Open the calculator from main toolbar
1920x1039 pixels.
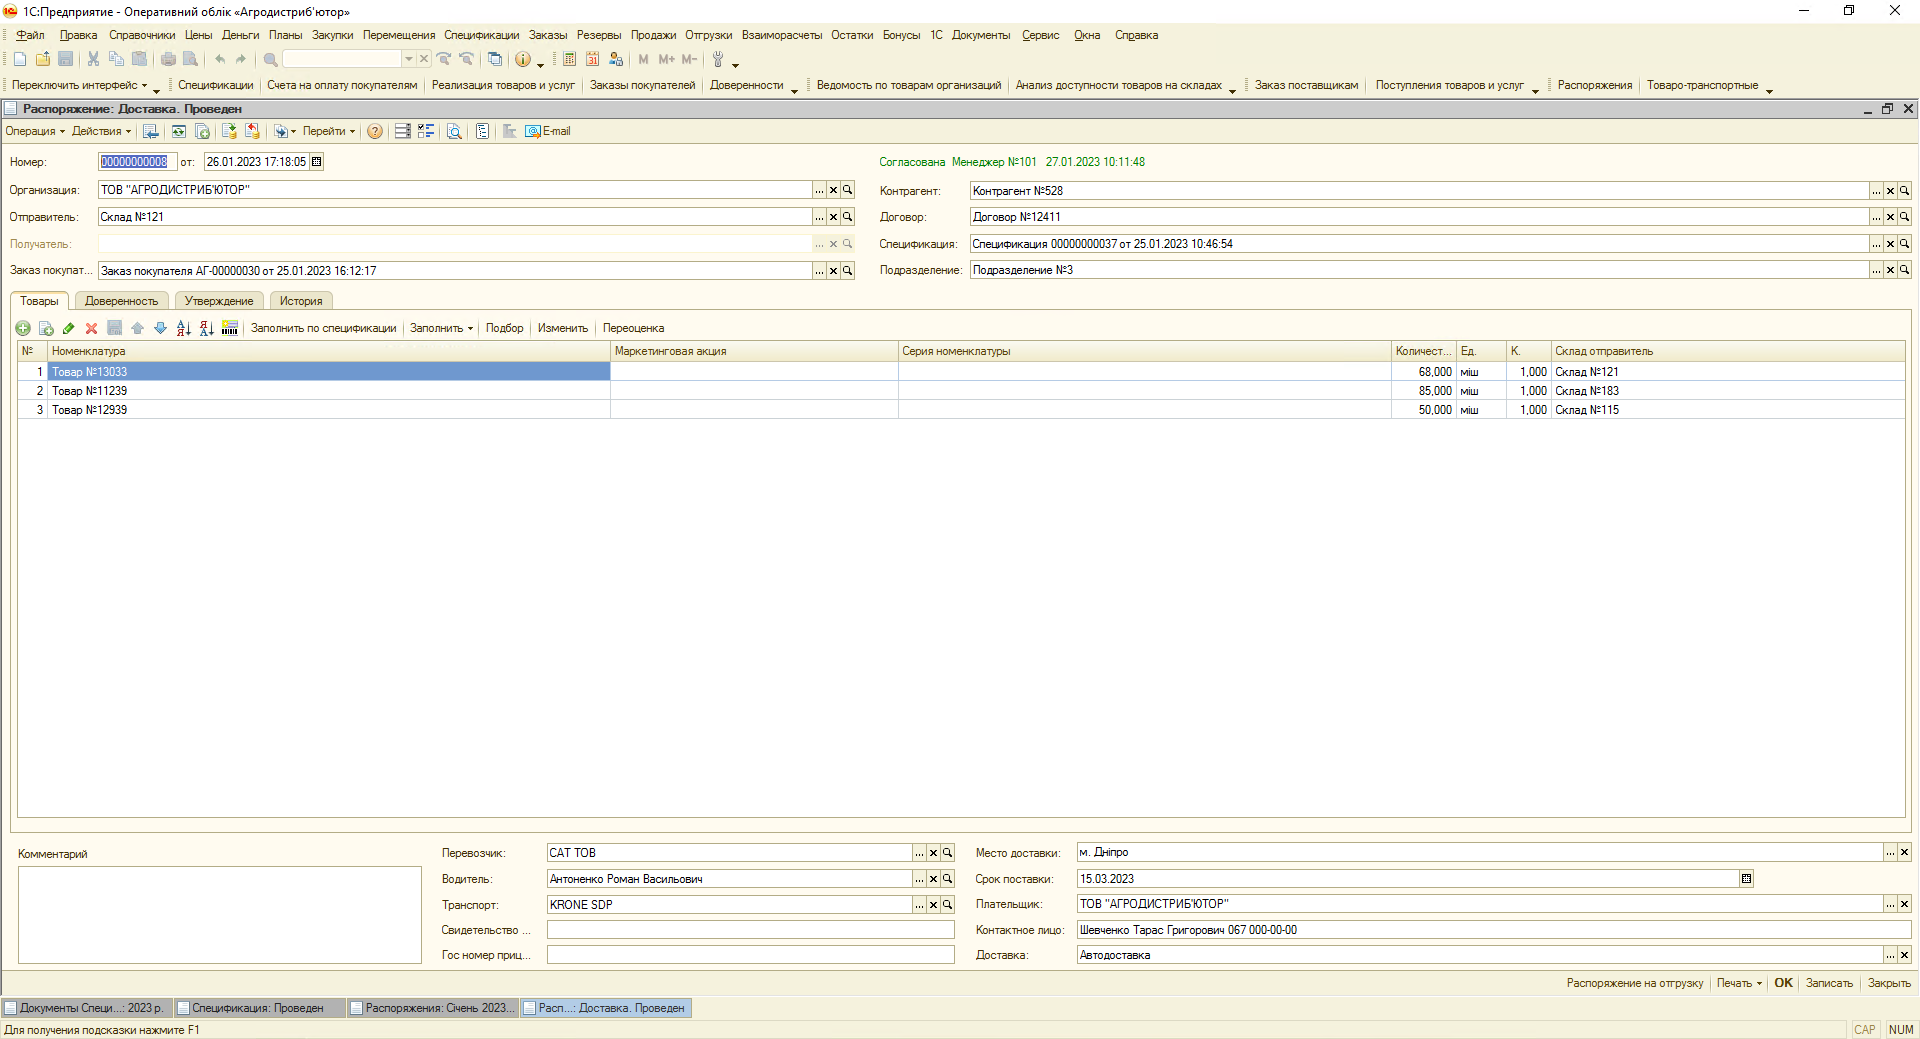click(x=569, y=59)
